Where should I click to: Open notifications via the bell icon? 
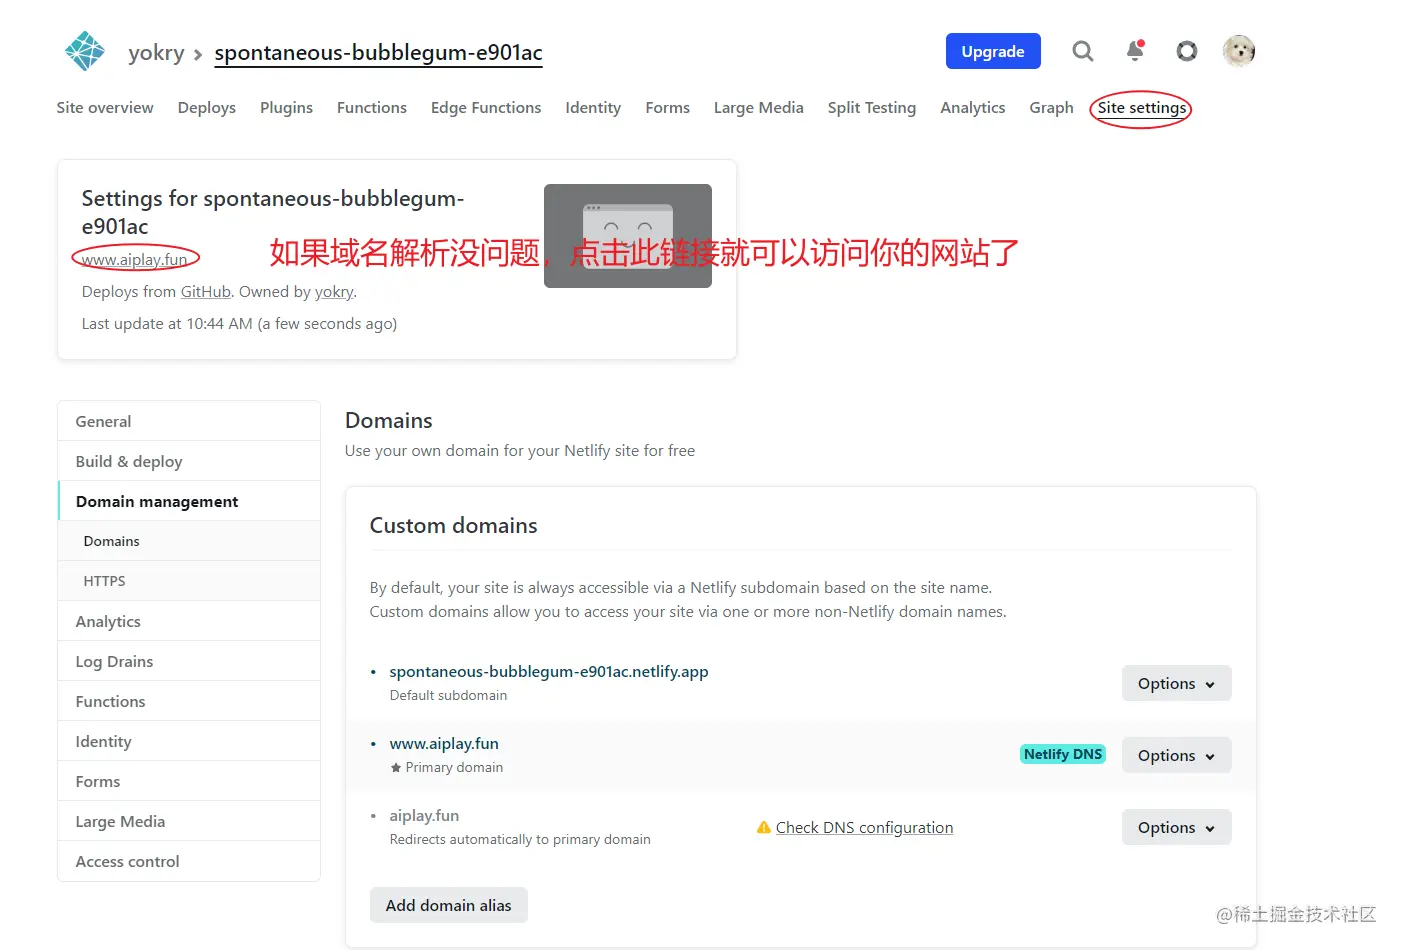(1135, 50)
